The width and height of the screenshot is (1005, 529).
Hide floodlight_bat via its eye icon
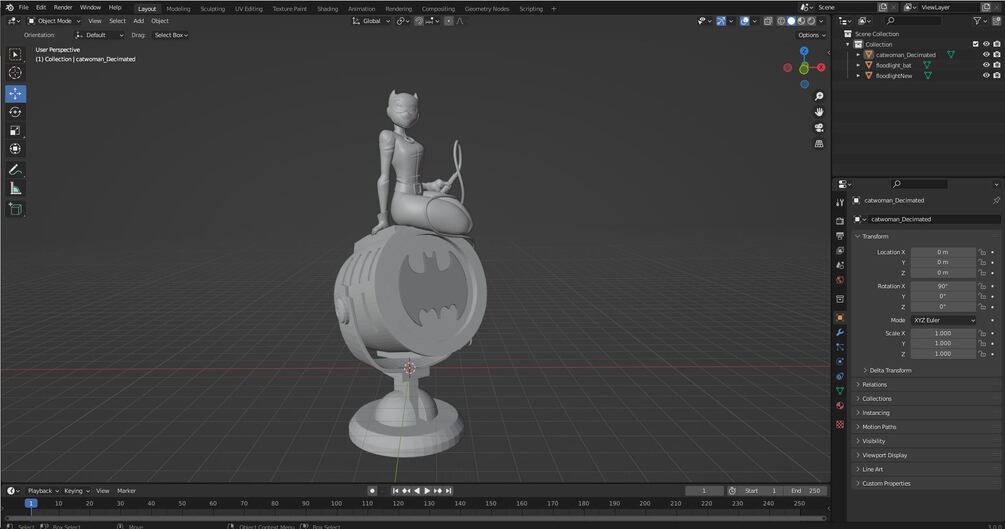click(x=986, y=65)
